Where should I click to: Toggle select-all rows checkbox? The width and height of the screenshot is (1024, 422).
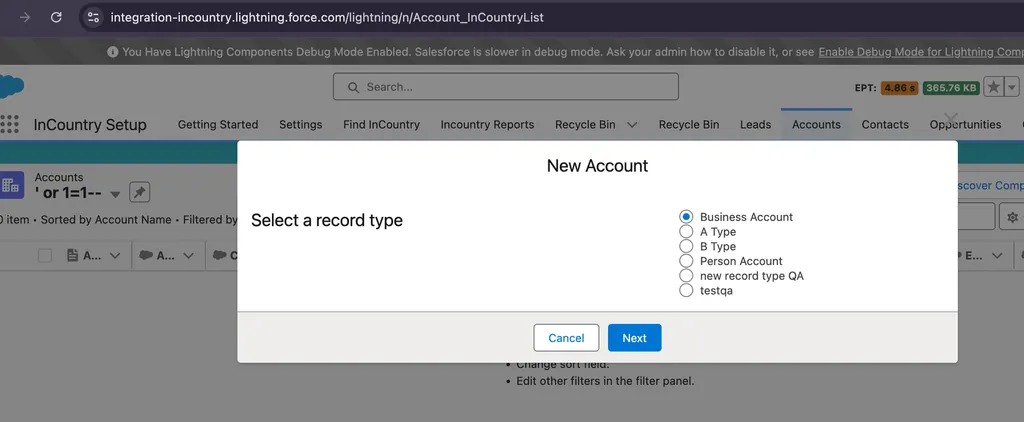pyautogui.click(x=44, y=256)
